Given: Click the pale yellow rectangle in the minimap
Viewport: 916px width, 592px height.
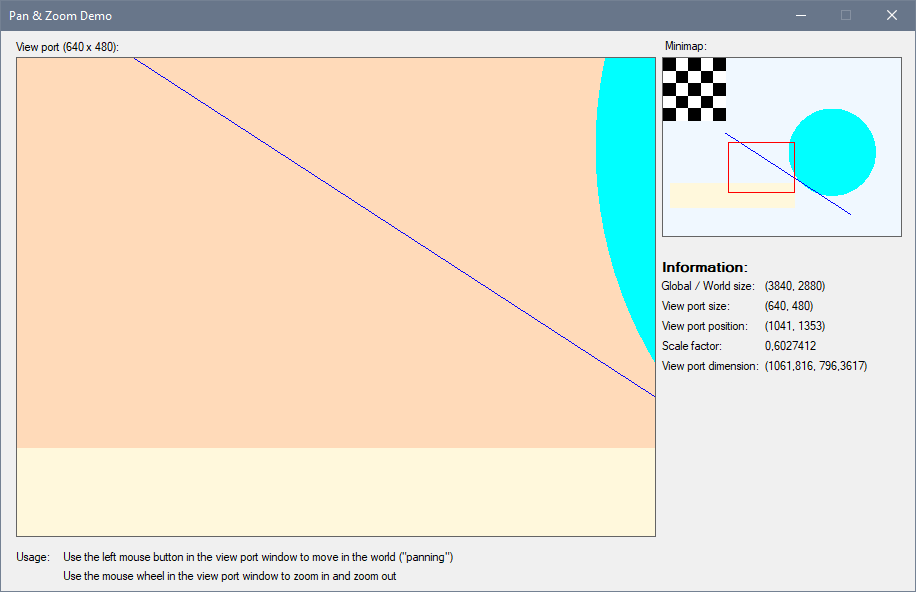Looking at the screenshot, I should click(x=732, y=196).
